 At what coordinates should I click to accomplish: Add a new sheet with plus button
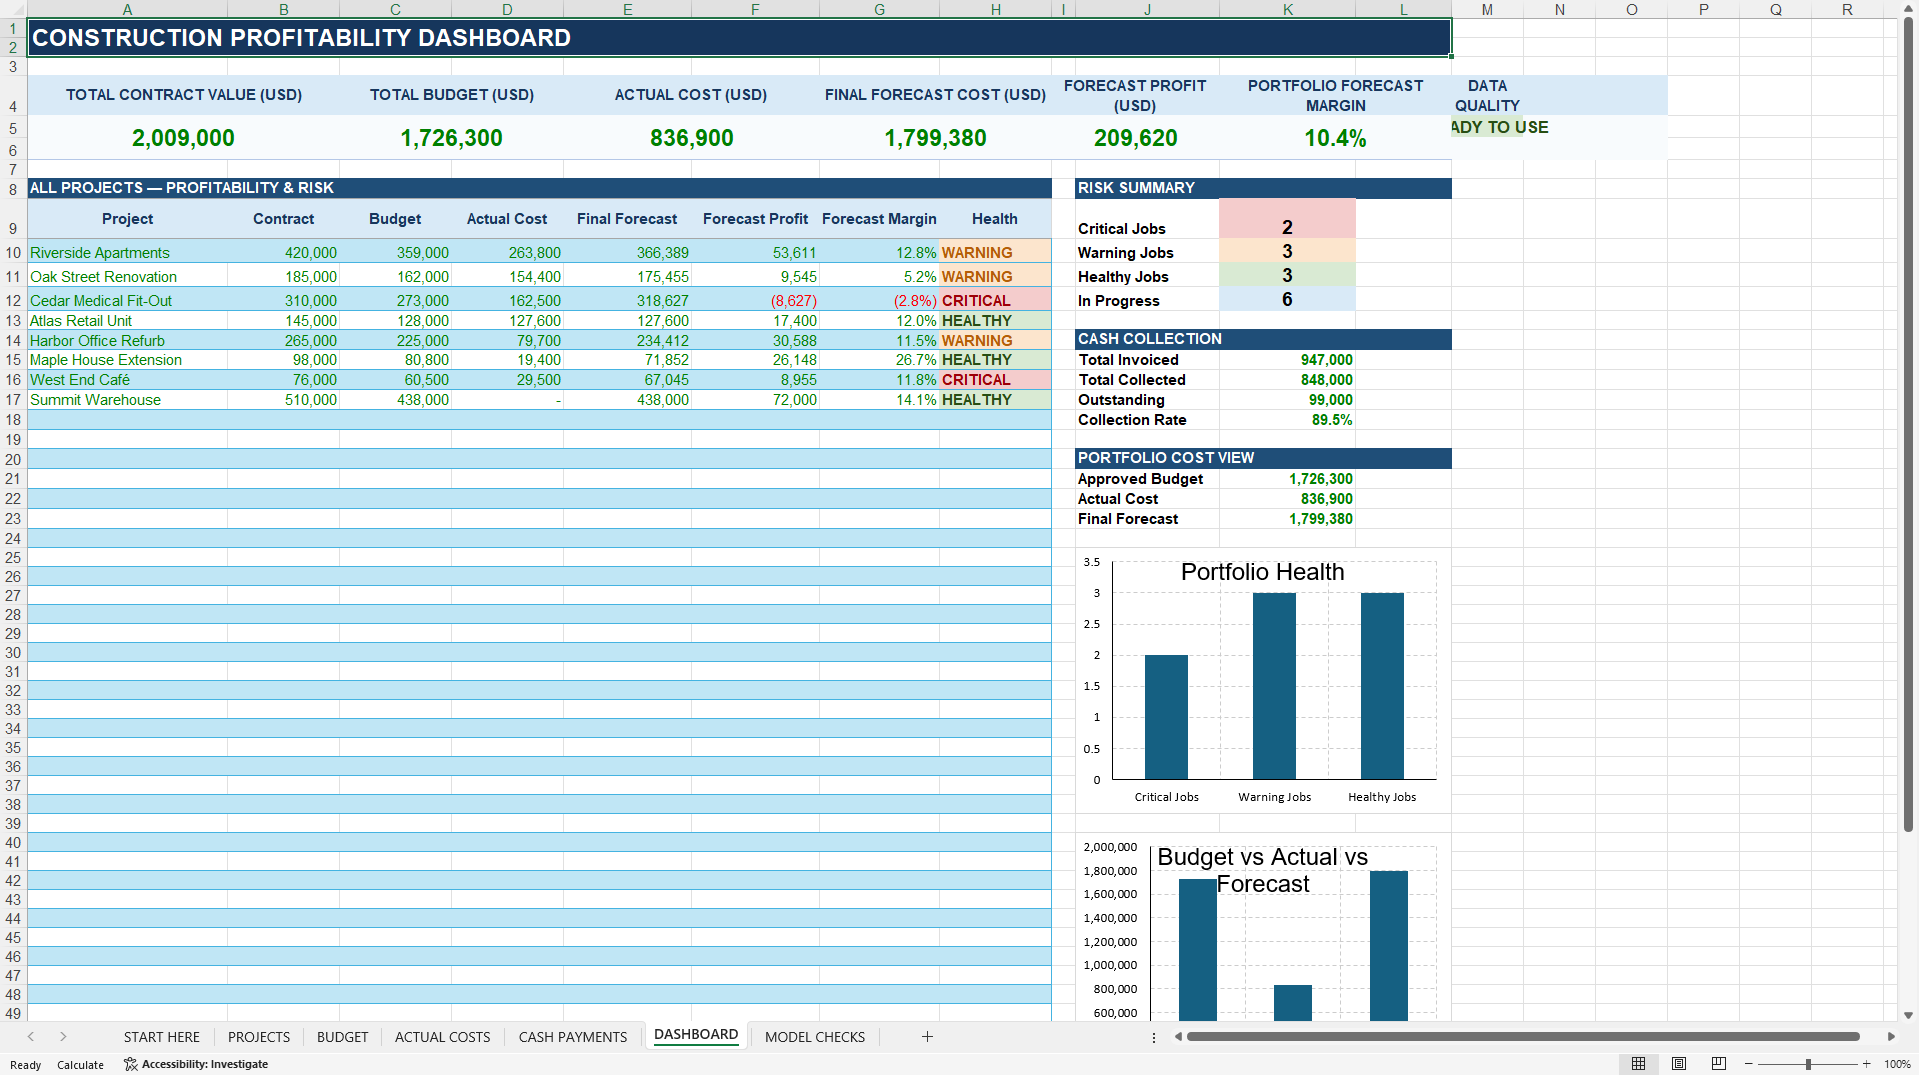click(927, 1037)
